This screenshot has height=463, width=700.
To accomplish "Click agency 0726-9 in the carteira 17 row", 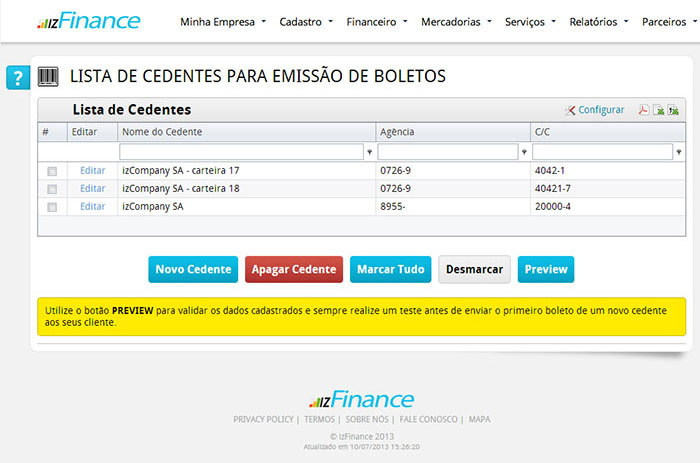I will pos(395,171).
